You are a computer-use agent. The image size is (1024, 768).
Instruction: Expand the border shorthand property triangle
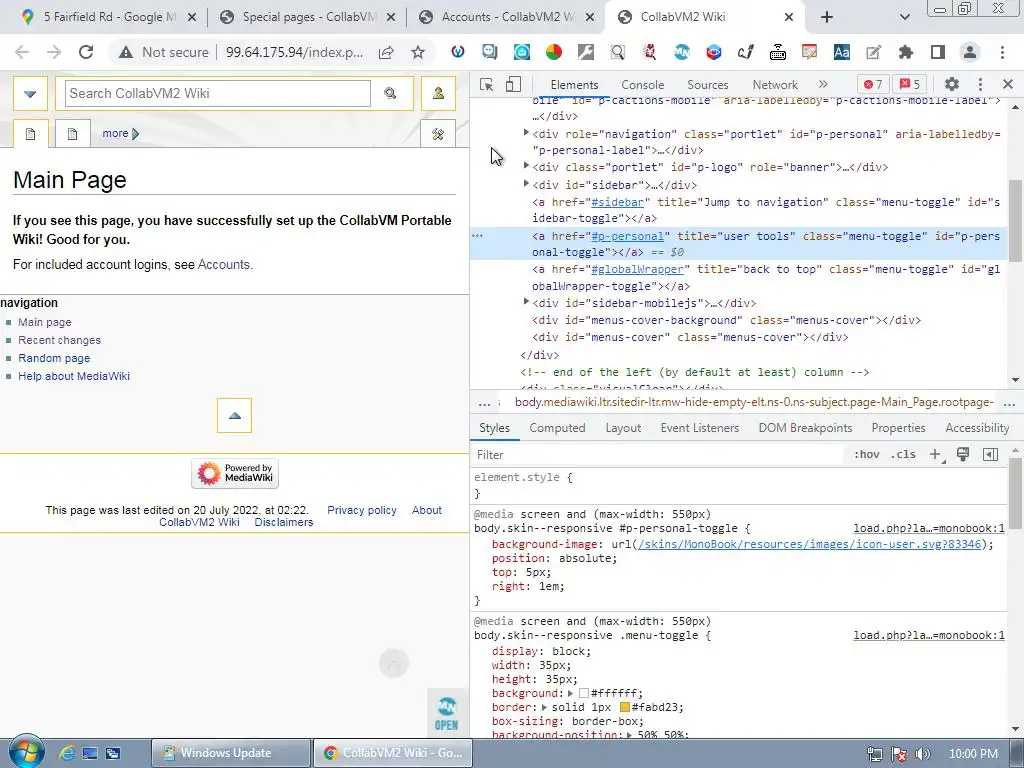pyautogui.click(x=544, y=707)
